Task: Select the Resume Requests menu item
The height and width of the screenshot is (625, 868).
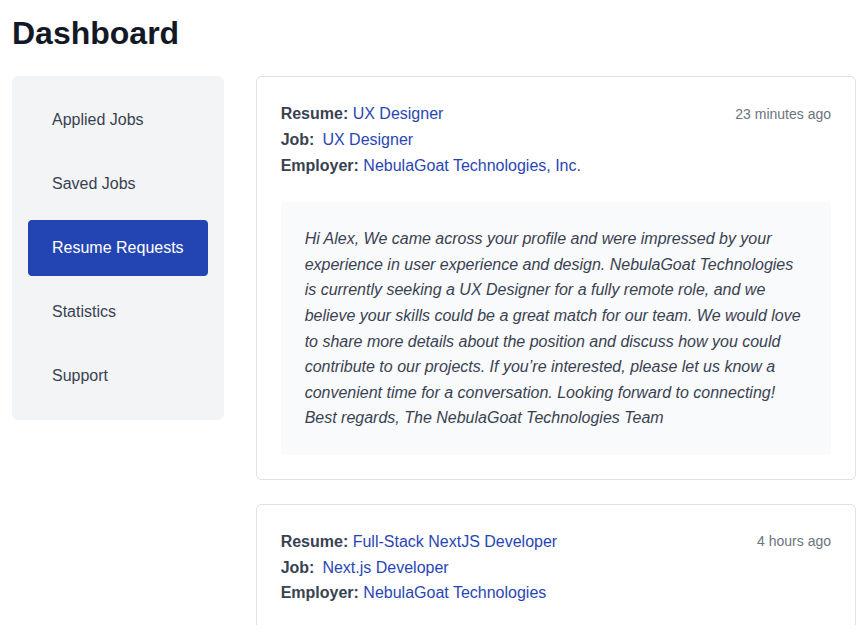Action: (x=118, y=248)
